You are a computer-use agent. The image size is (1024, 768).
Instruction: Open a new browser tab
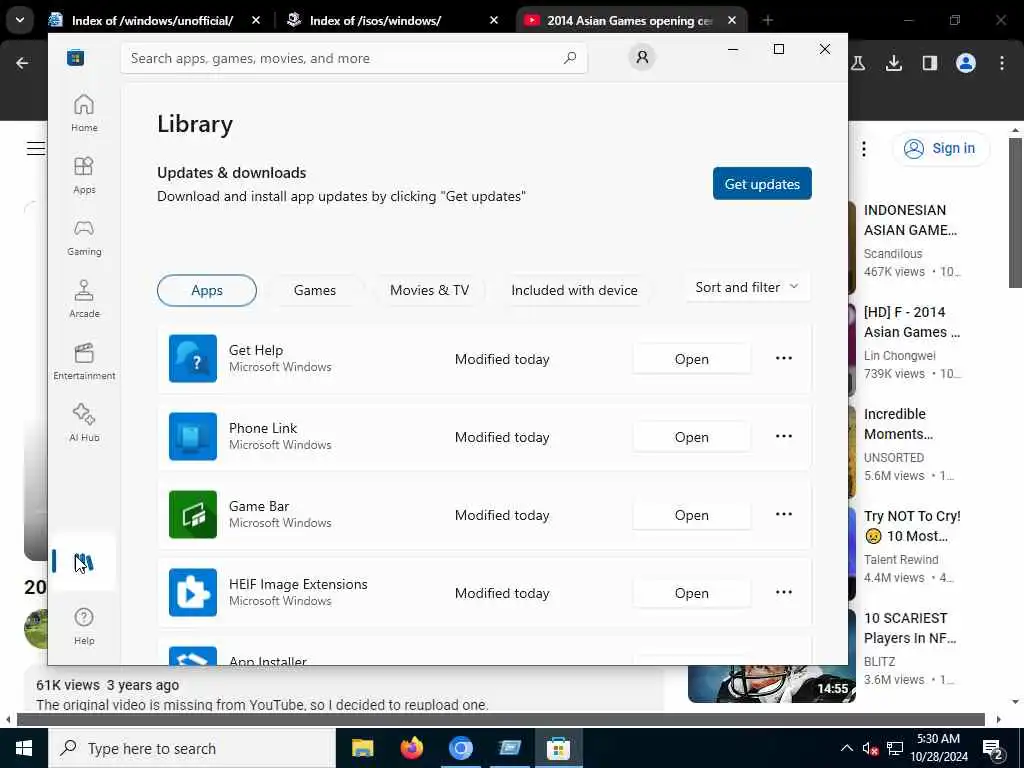tap(767, 20)
